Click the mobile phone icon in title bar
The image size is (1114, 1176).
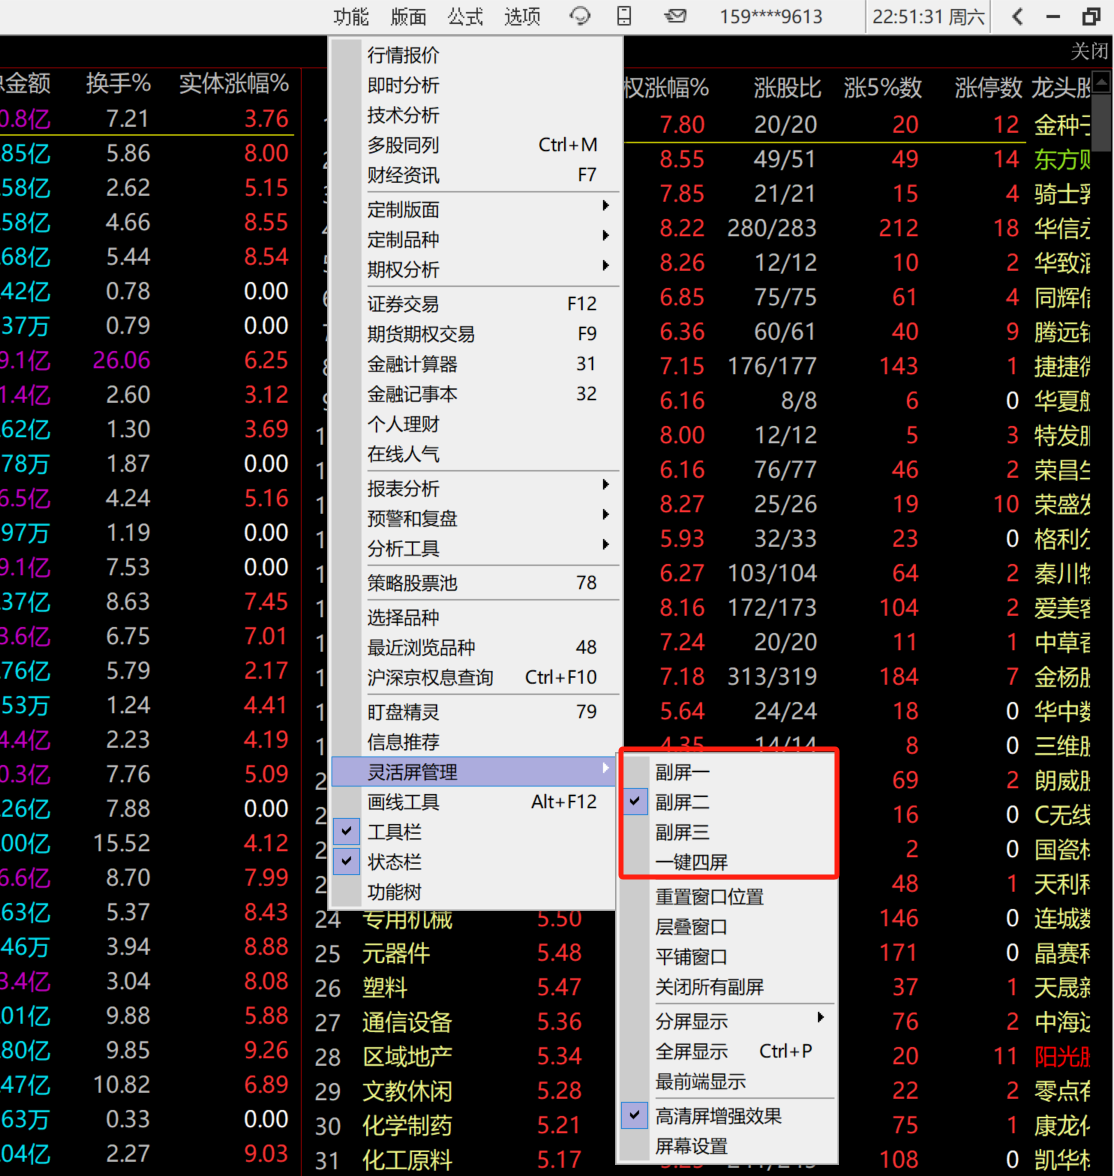tap(623, 16)
